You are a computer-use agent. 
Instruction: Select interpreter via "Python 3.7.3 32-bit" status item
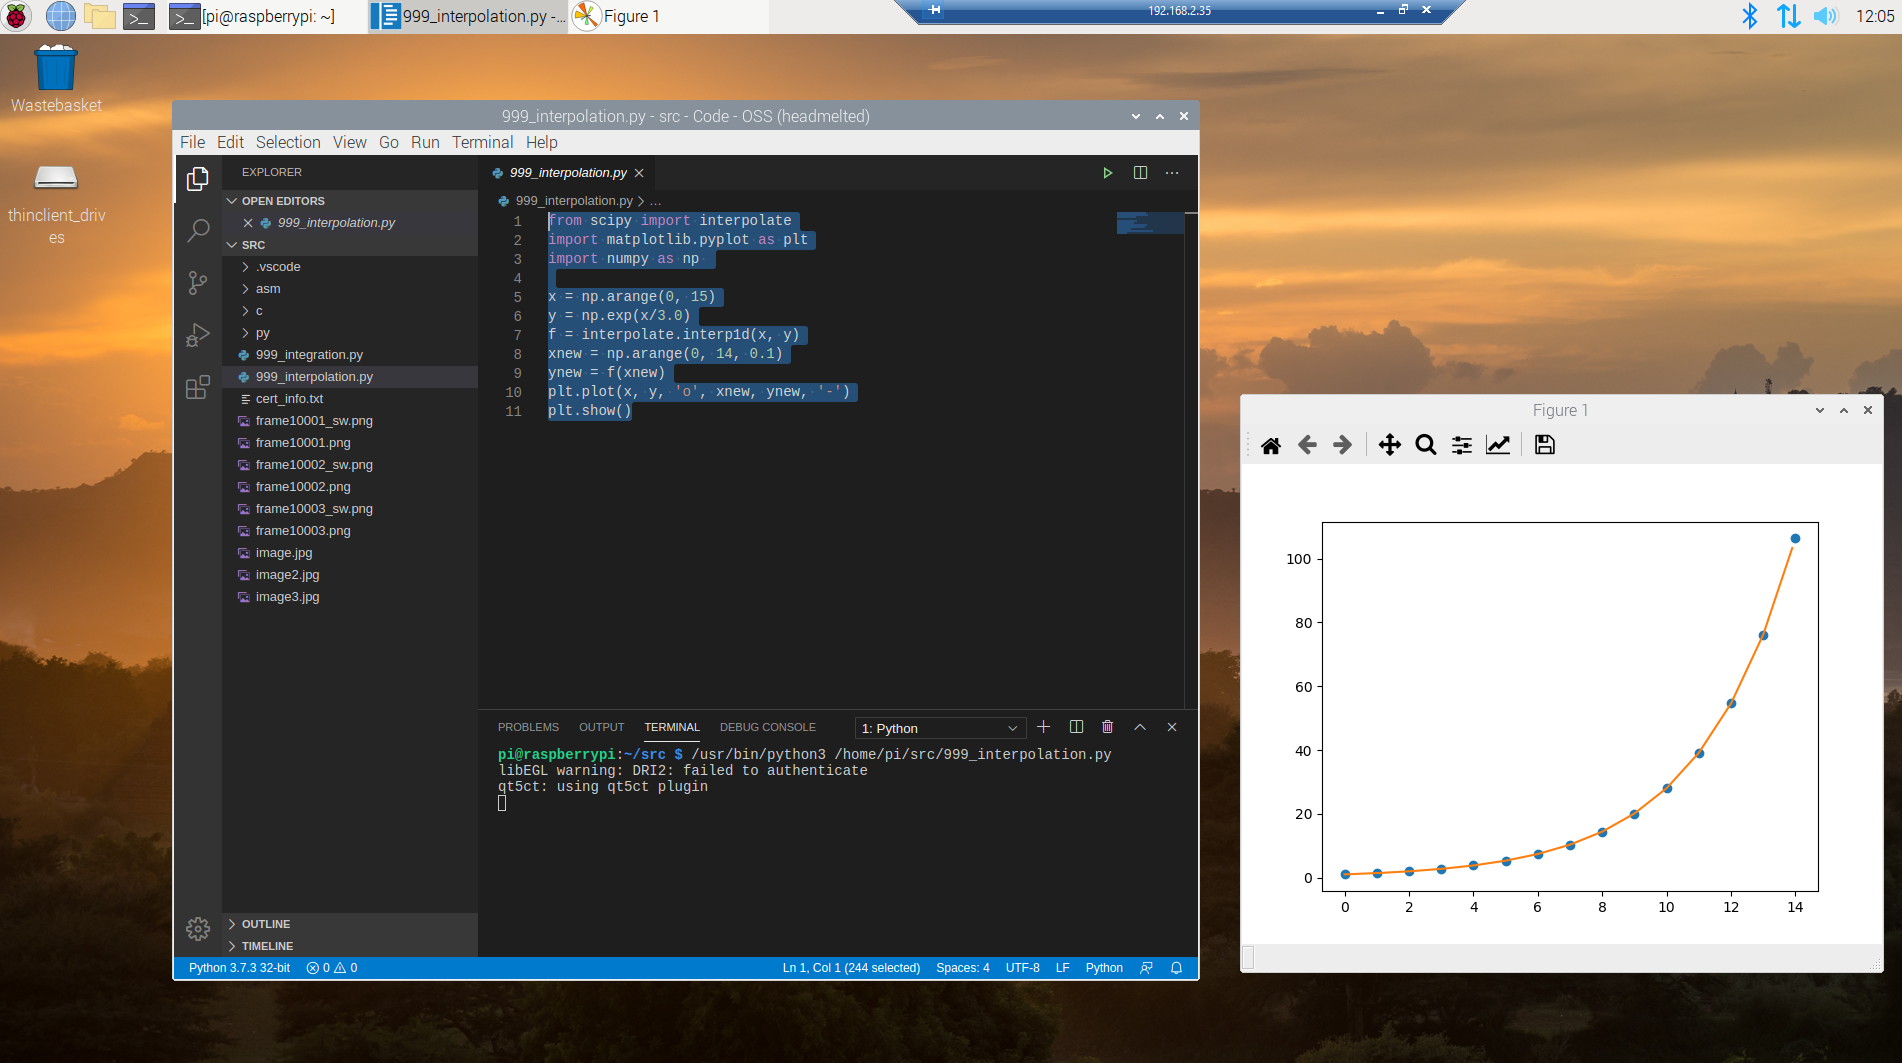coord(238,967)
